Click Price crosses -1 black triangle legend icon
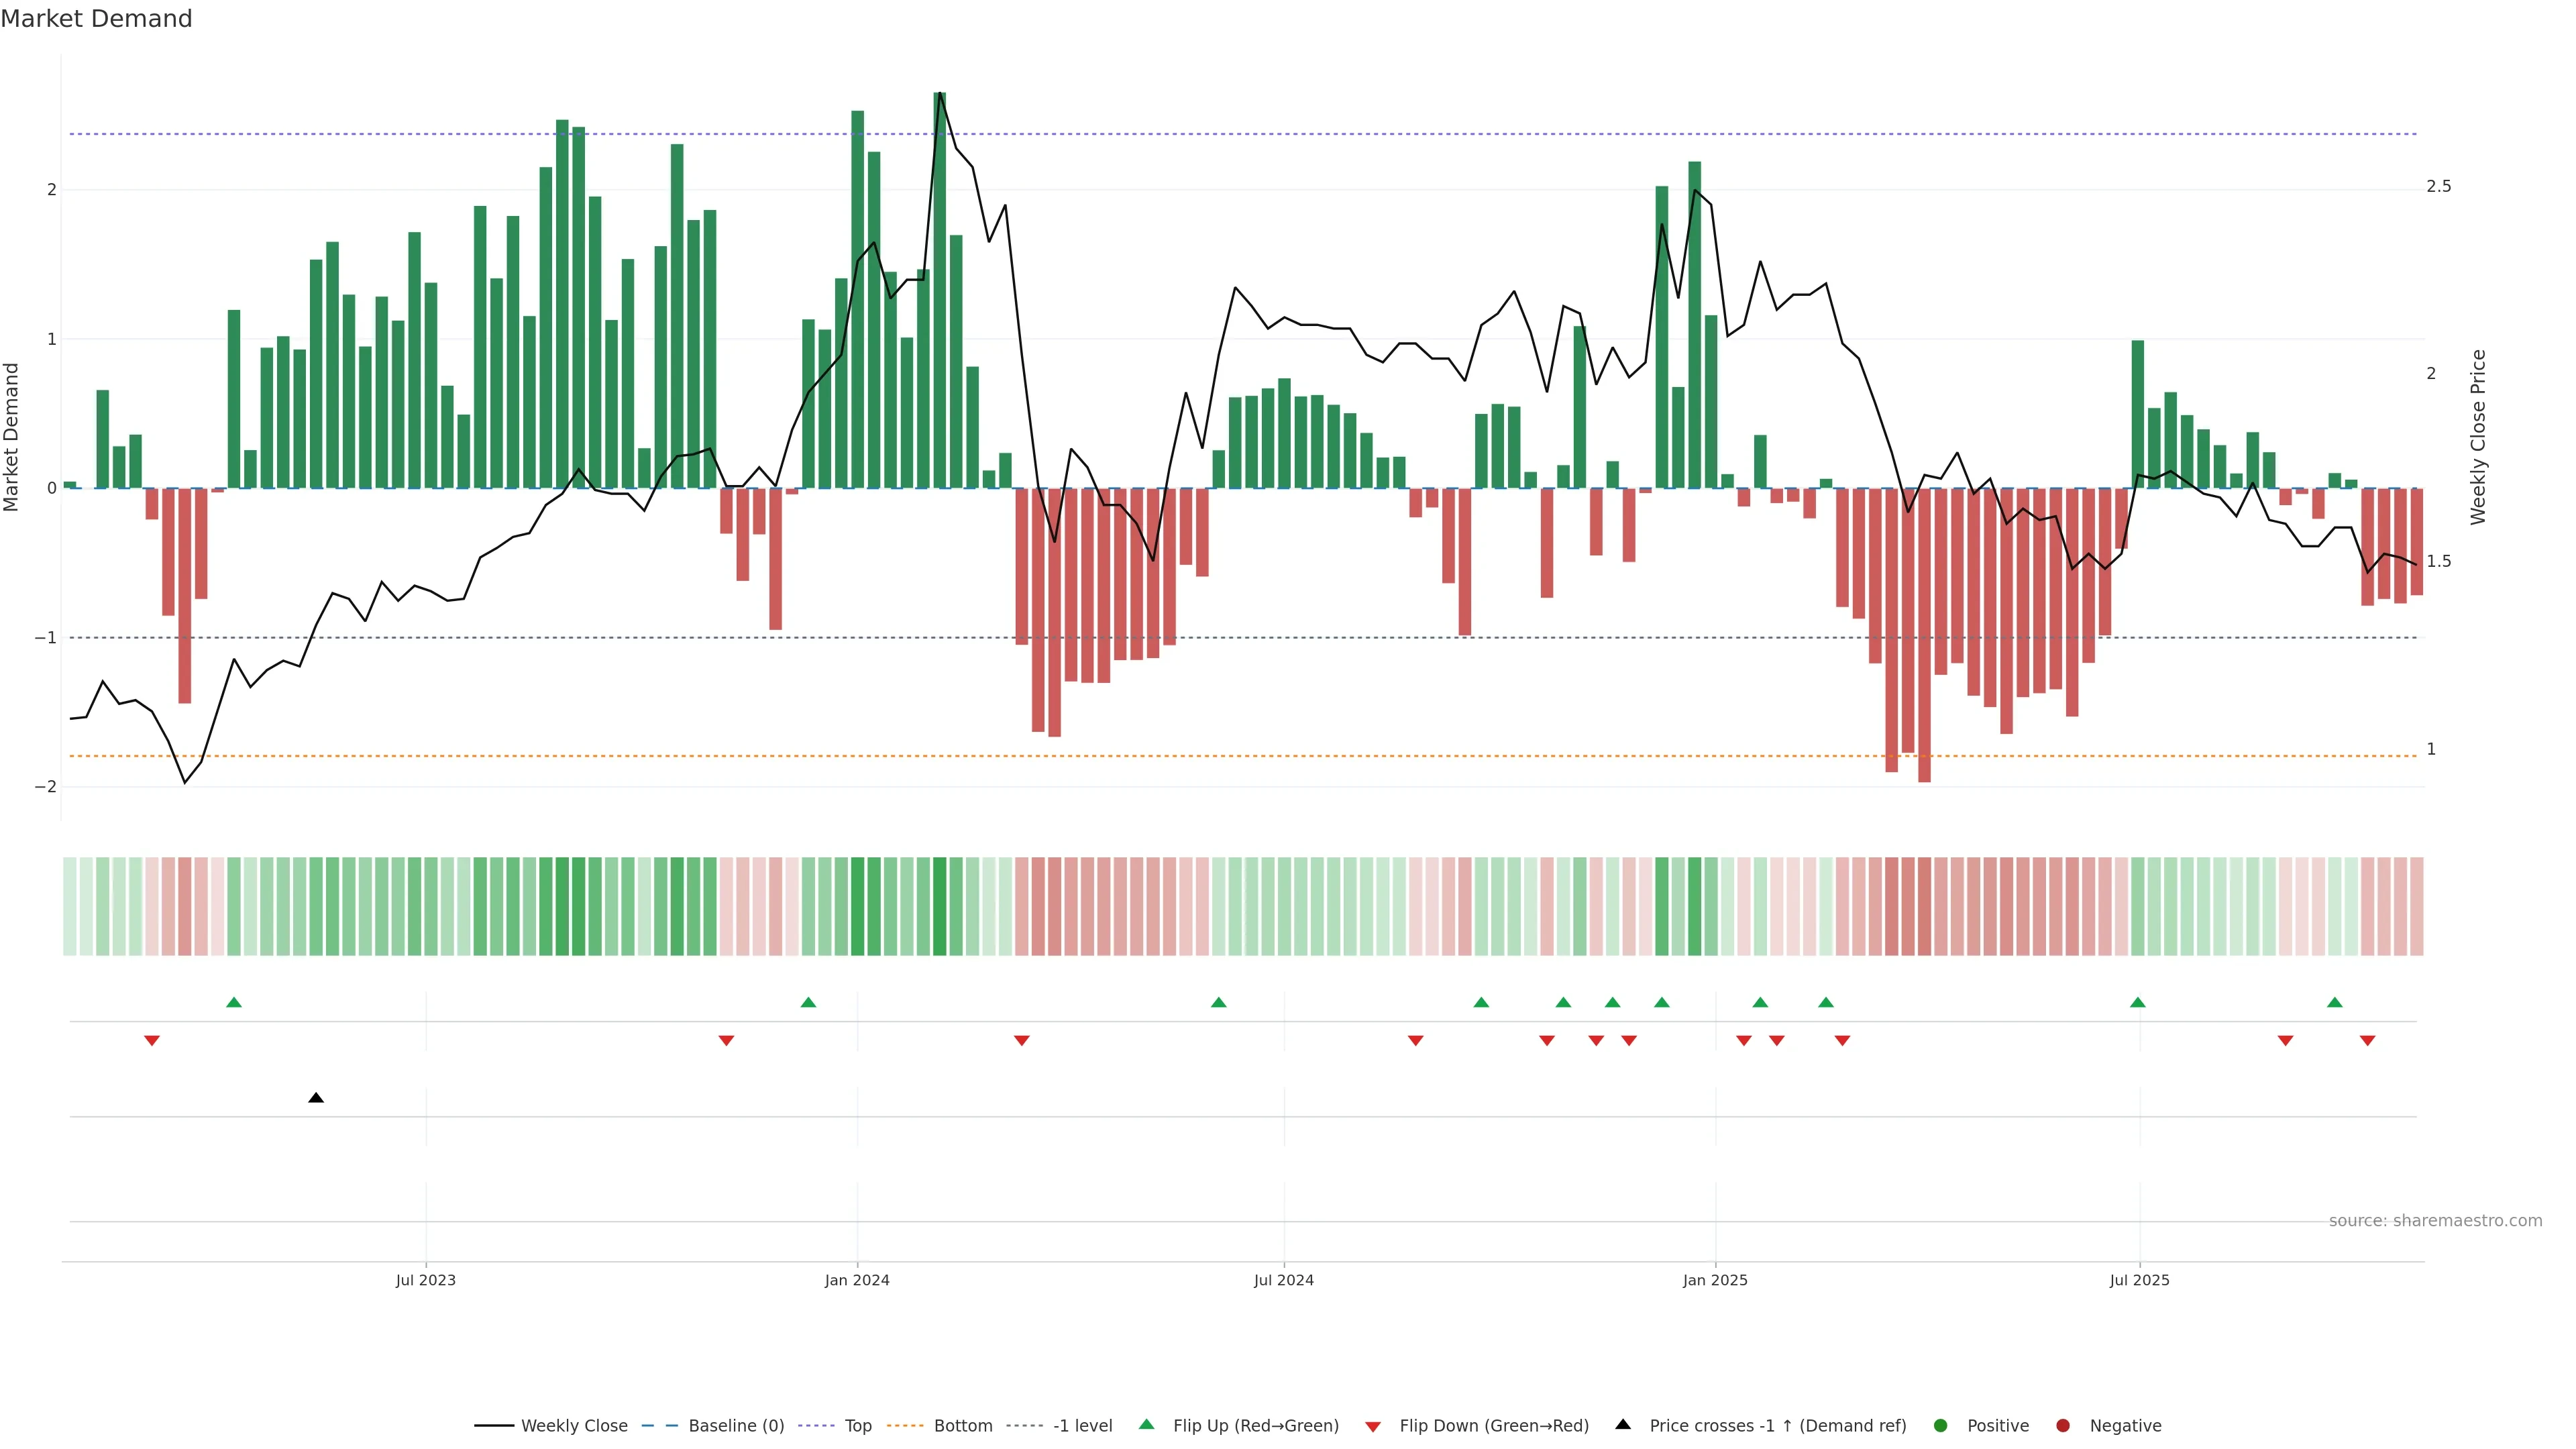The height and width of the screenshot is (1449, 2576). tap(1623, 1425)
